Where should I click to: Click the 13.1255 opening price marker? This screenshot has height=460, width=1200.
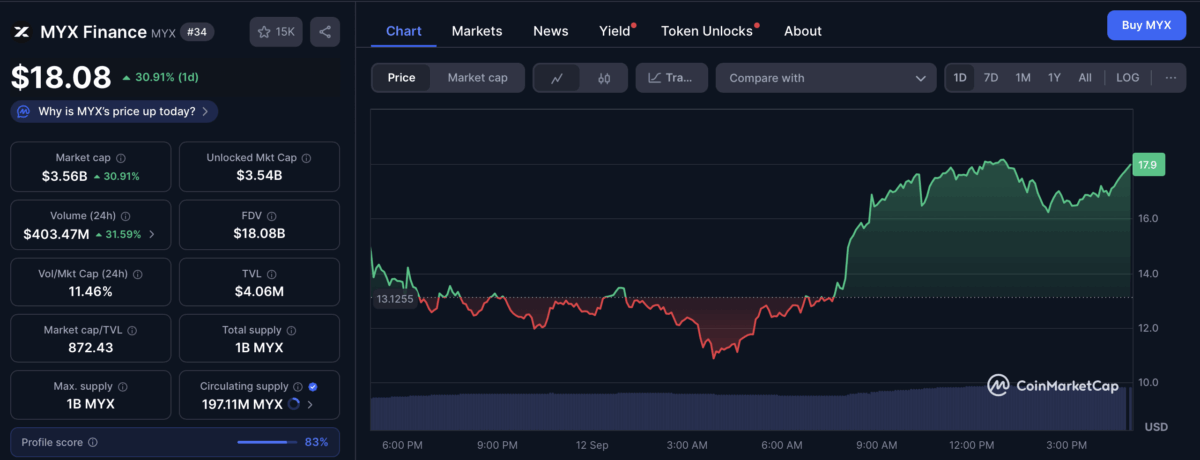(x=394, y=298)
